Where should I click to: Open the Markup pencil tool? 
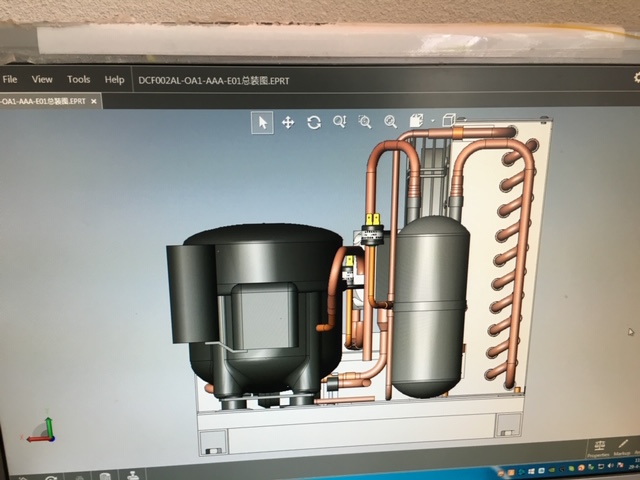click(622, 446)
